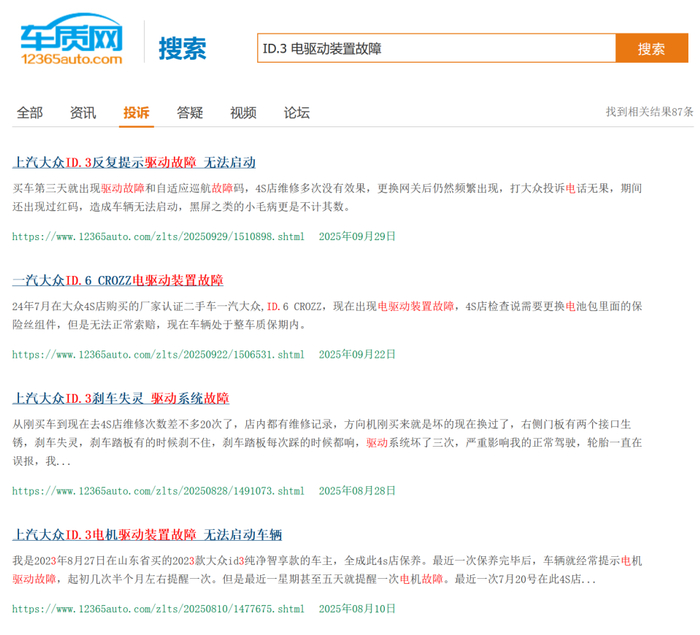Click snippet starting 我是2023年8月27日在山东省
This screenshot has width=700, height=635.
327,570
